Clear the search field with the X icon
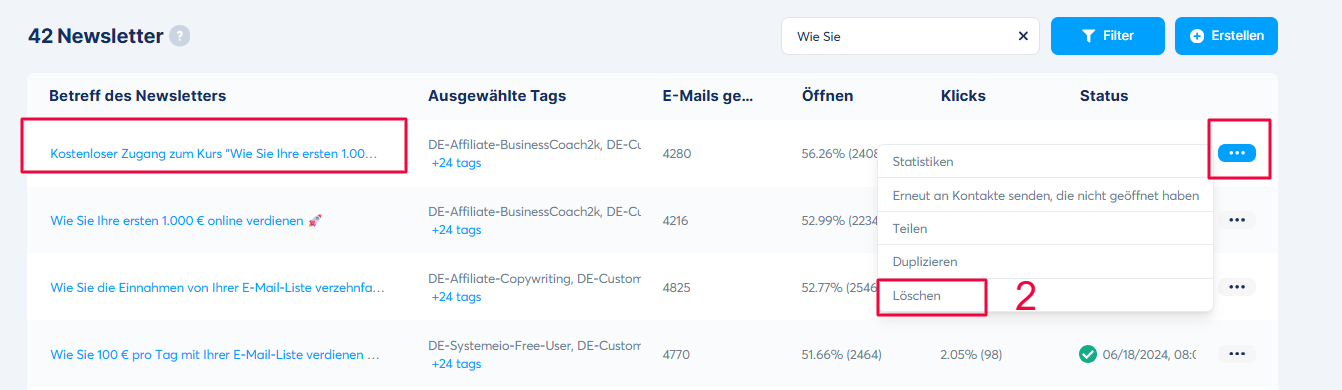Image resolution: width=1342 pixels, height=390 pixels. pyautogui.click(x=1023, y=36)
